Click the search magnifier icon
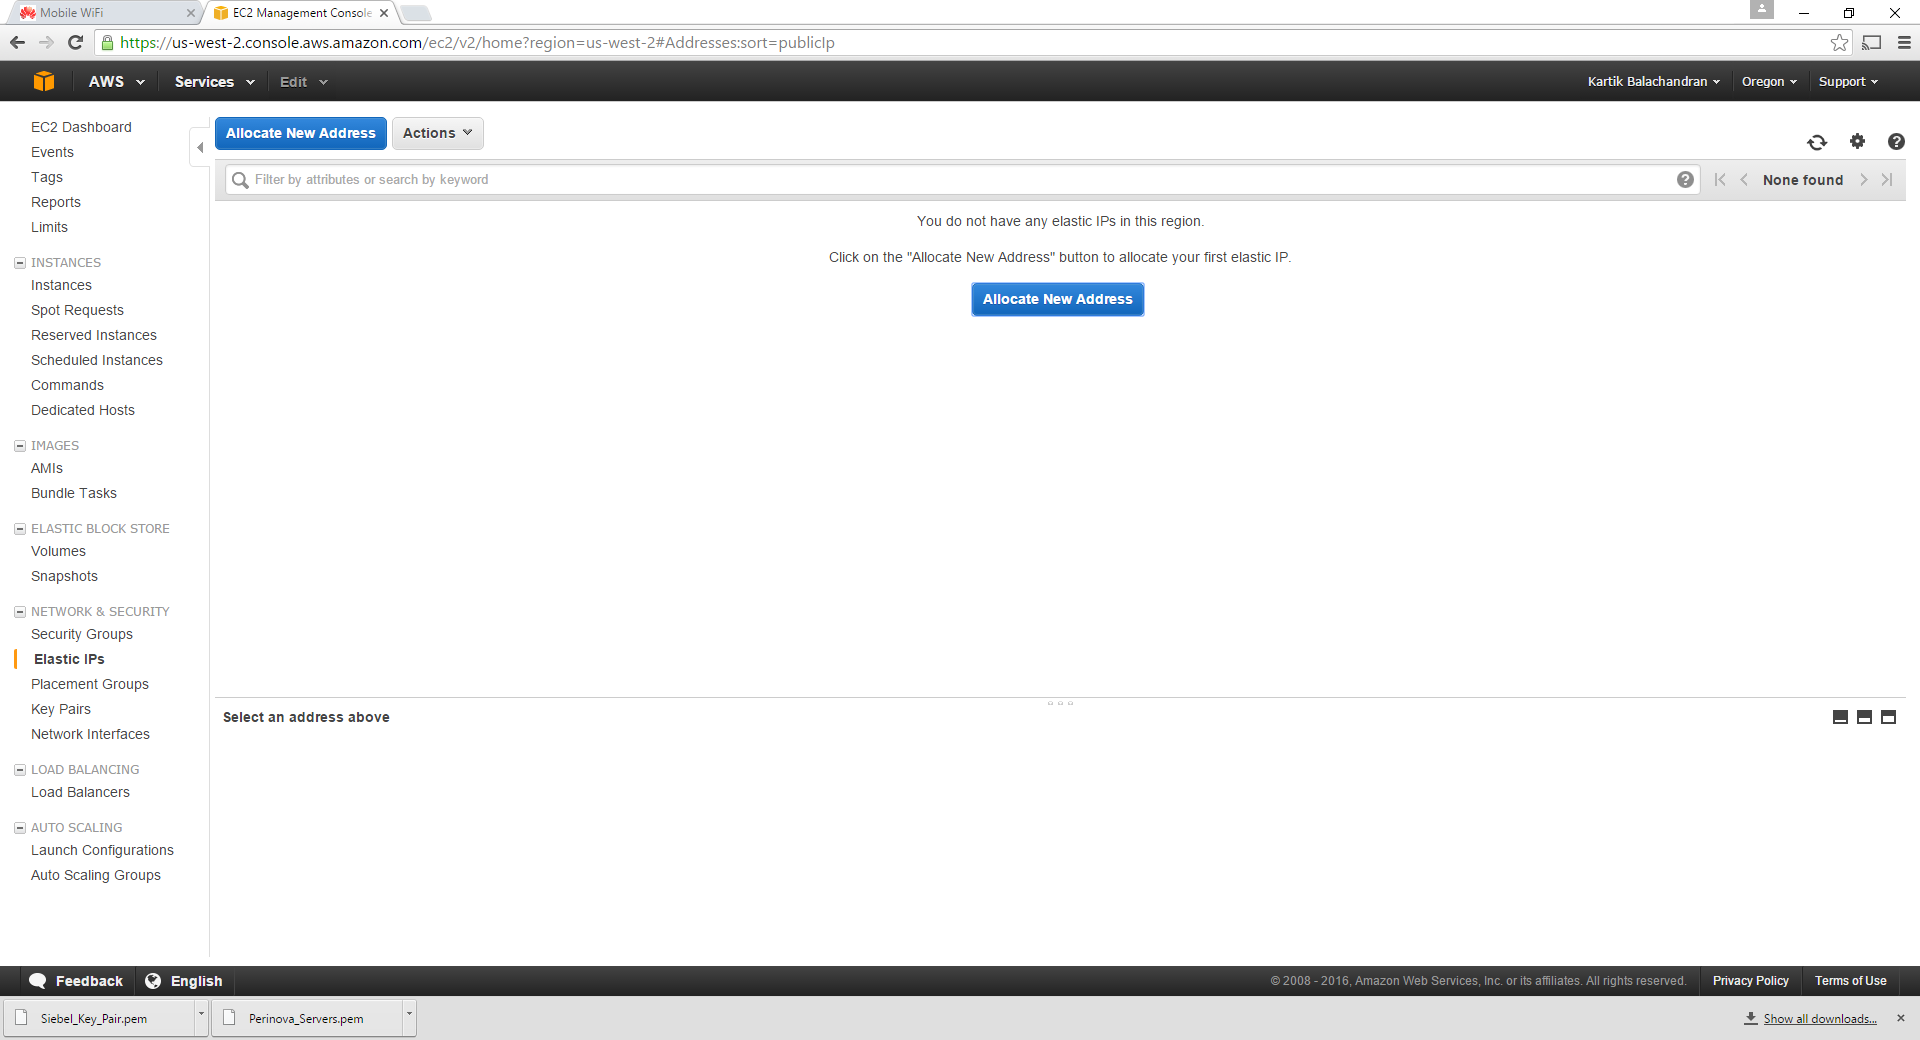Screen dimensions: 1920x1040 240,180
